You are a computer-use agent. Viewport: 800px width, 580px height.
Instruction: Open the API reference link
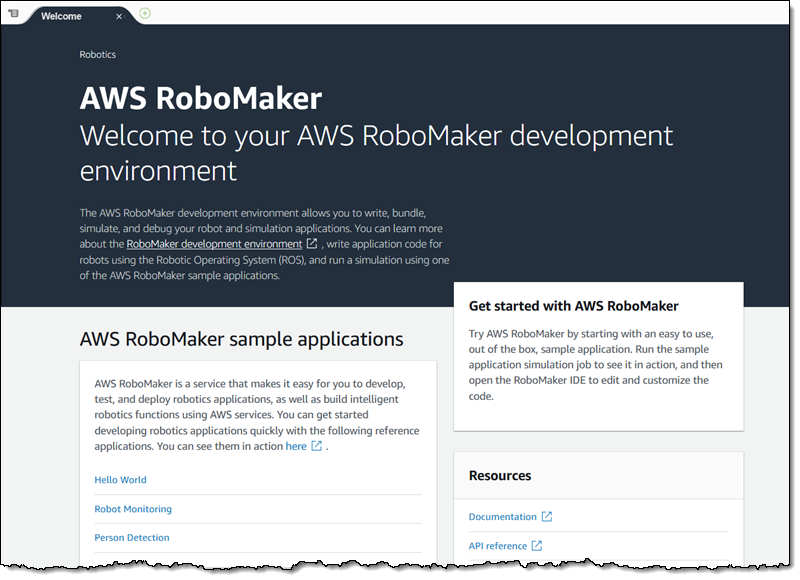pos(497,546)
